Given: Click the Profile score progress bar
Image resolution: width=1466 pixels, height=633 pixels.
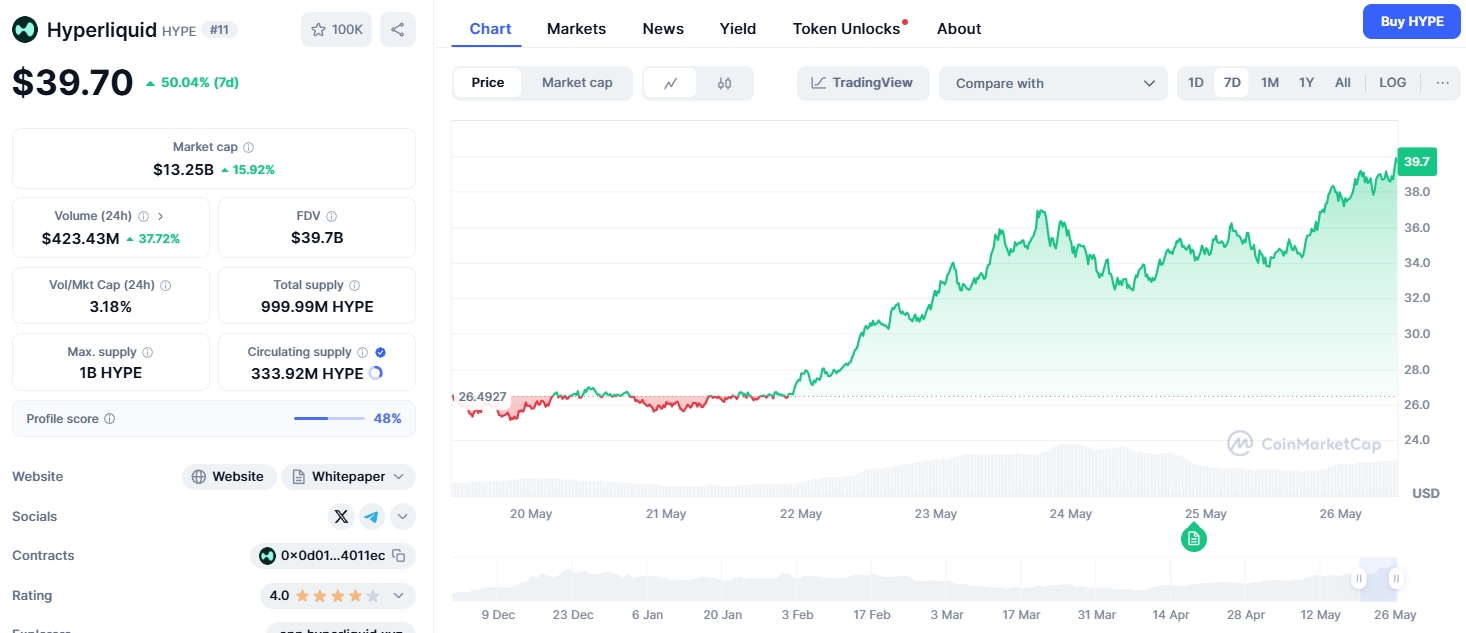Looking at the screenshot, I should (329, 419).
